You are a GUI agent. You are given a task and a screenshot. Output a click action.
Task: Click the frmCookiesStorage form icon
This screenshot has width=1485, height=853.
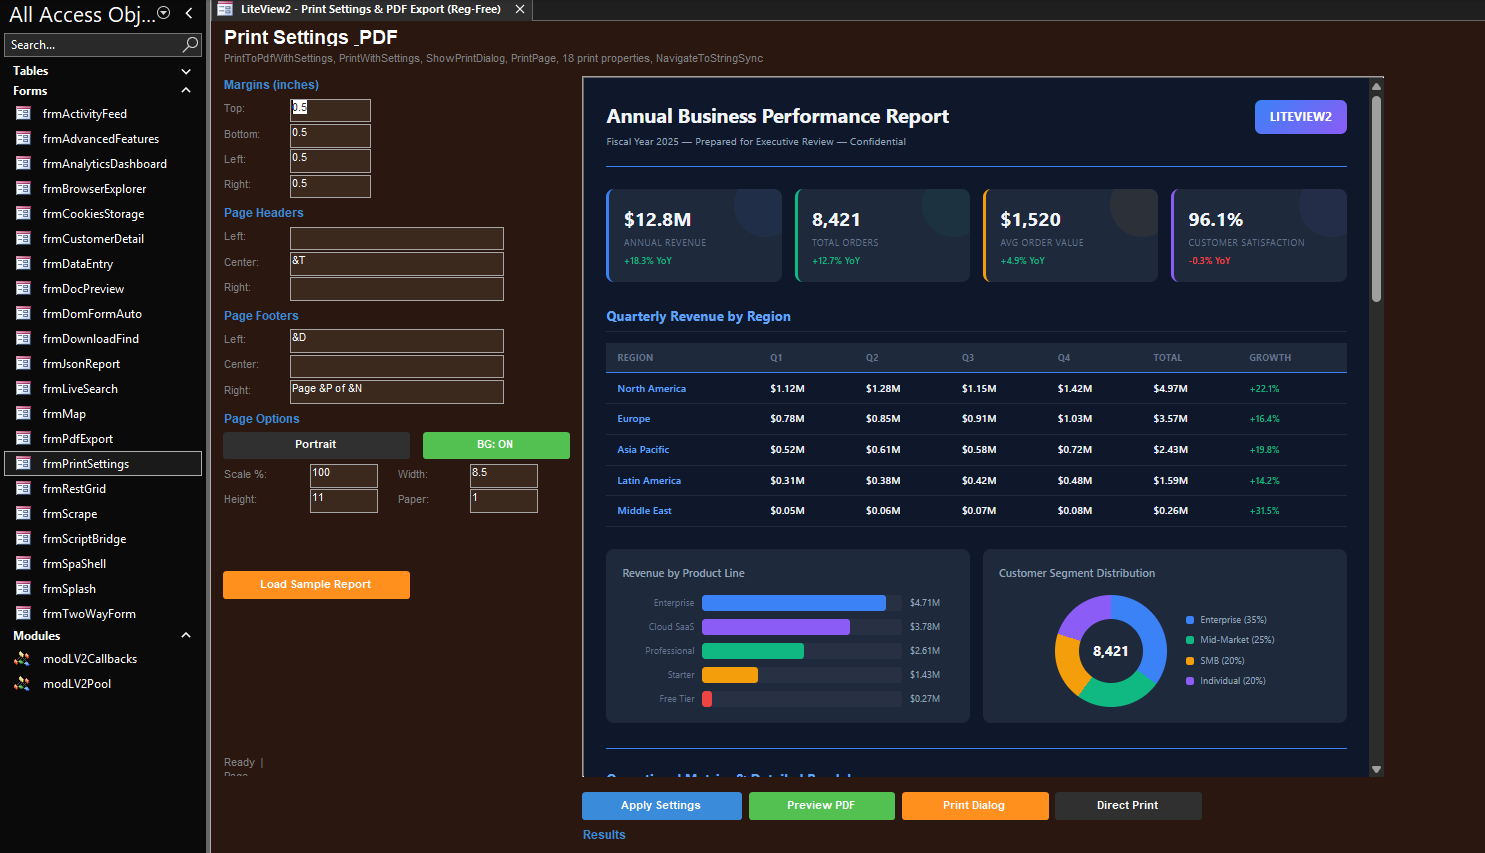23,213
